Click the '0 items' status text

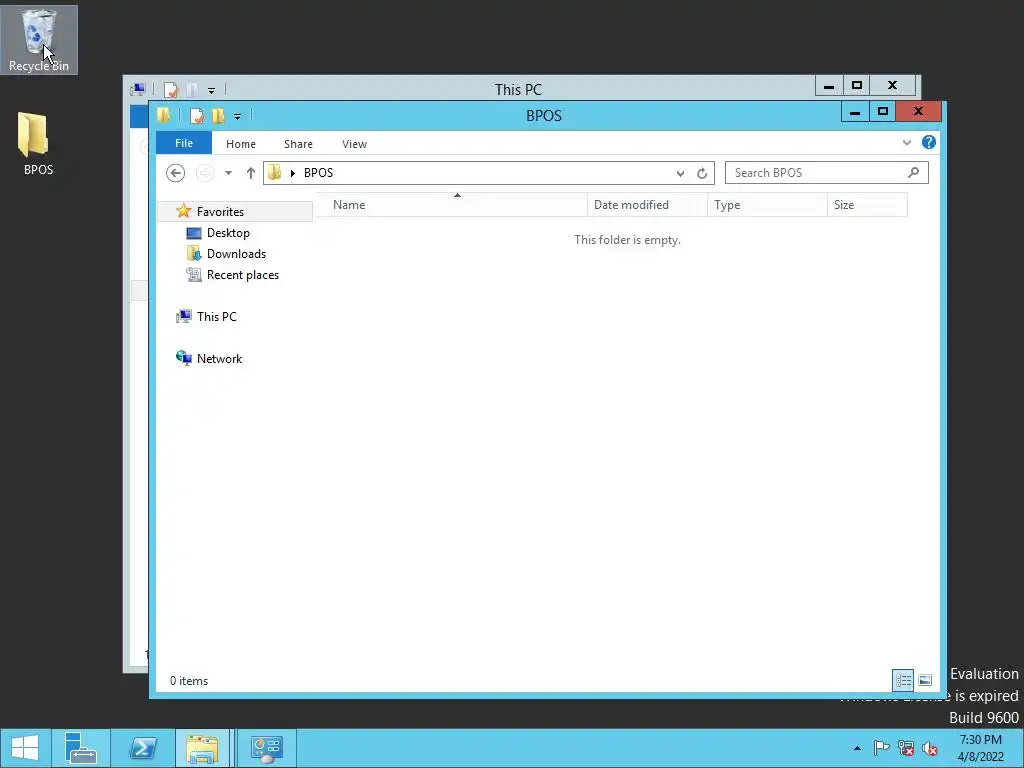coord(189,680)
